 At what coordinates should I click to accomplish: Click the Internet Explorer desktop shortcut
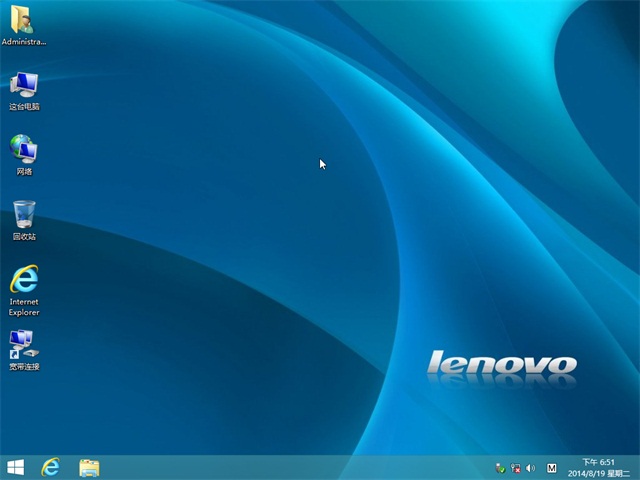[x=24, y=279]
